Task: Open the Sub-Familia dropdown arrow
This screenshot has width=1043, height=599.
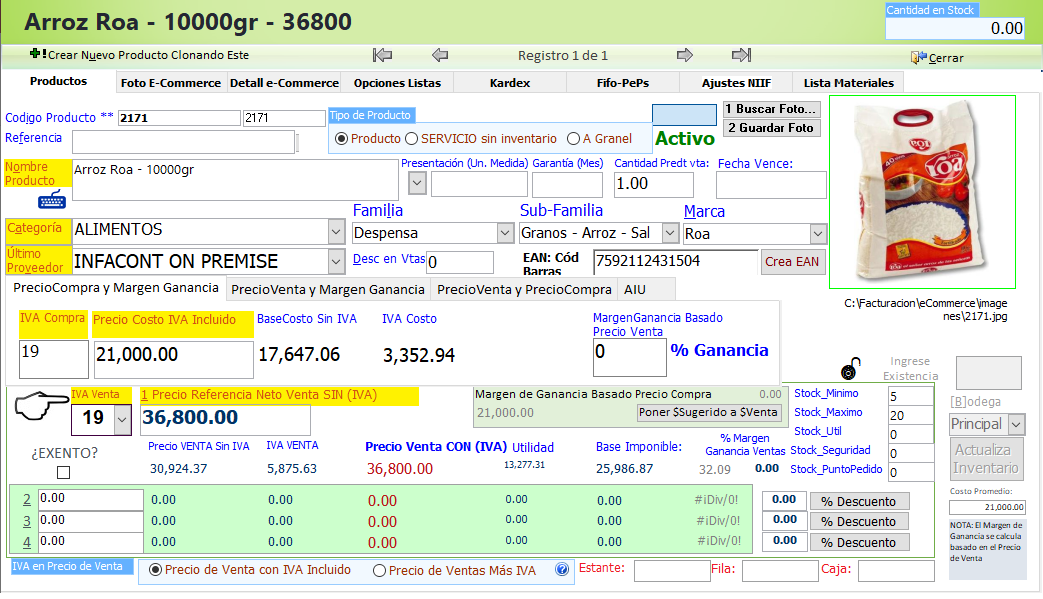Action: pos(670,233)
